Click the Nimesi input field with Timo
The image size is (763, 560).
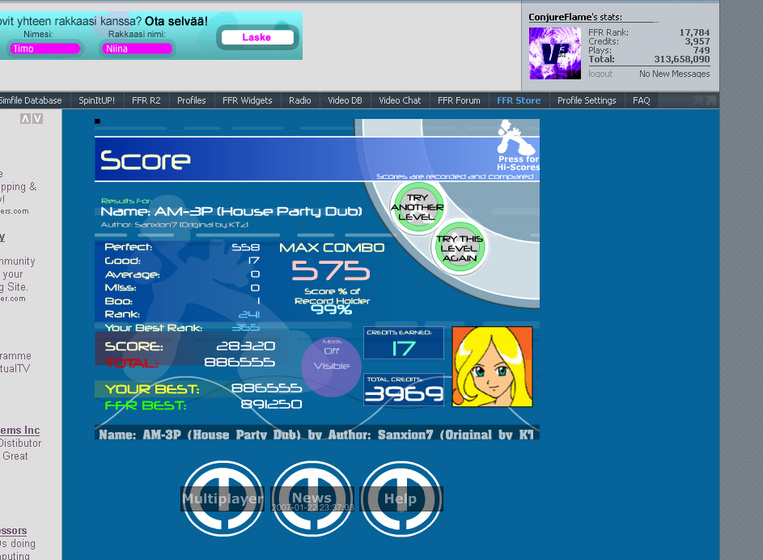pyautogui.click(x=45, y=49)
